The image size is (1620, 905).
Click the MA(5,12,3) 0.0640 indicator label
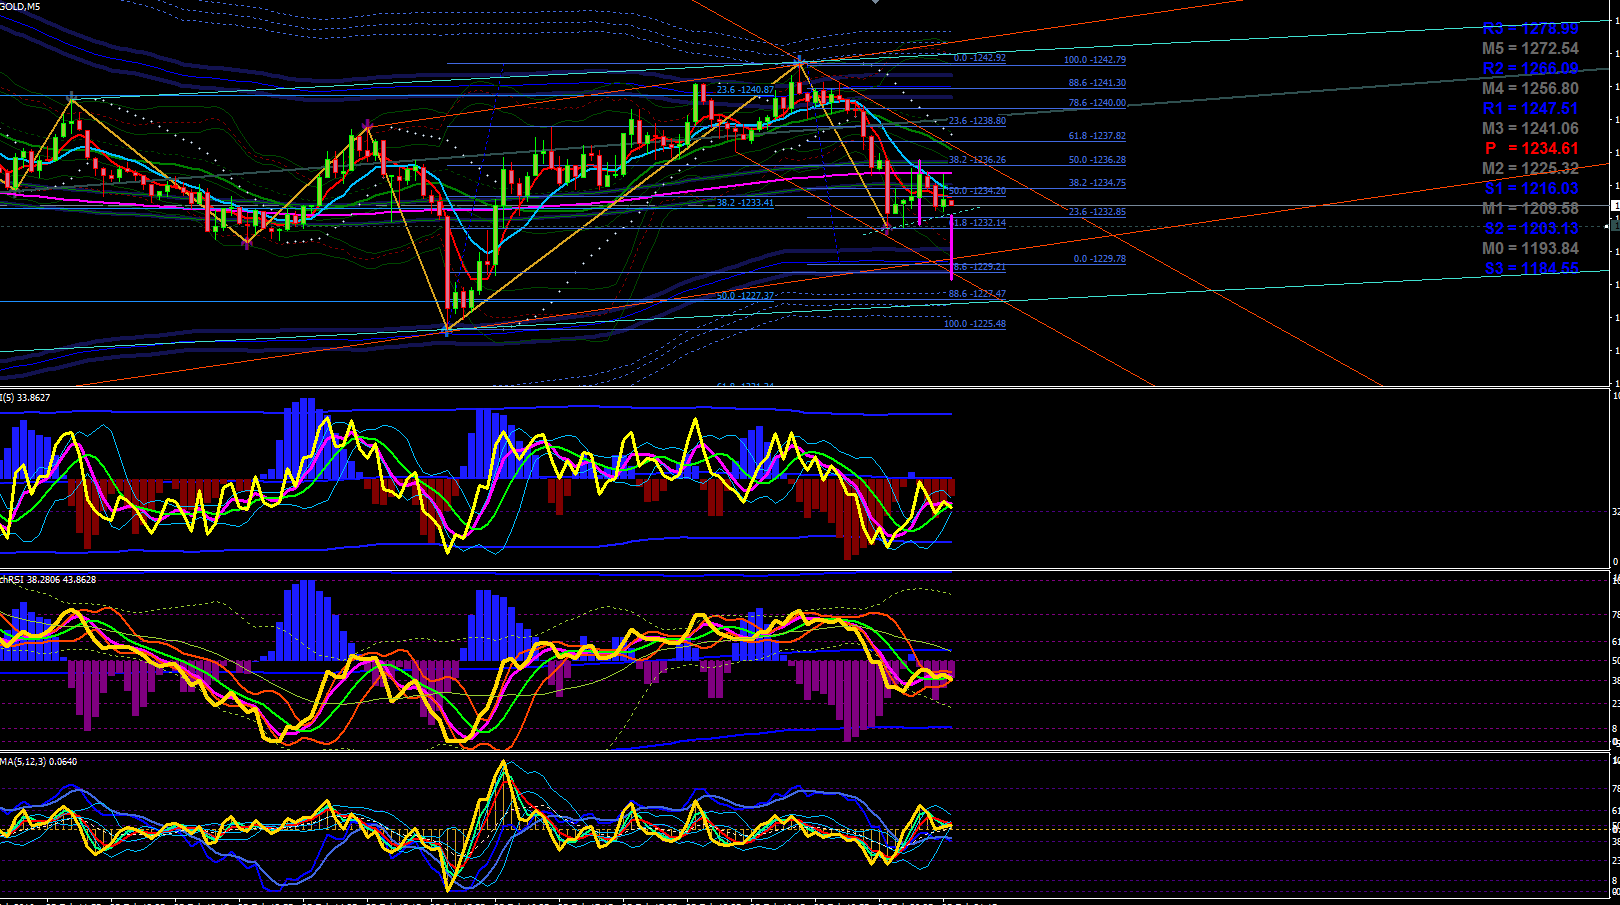pyautogui.click(x=39, y=762)
